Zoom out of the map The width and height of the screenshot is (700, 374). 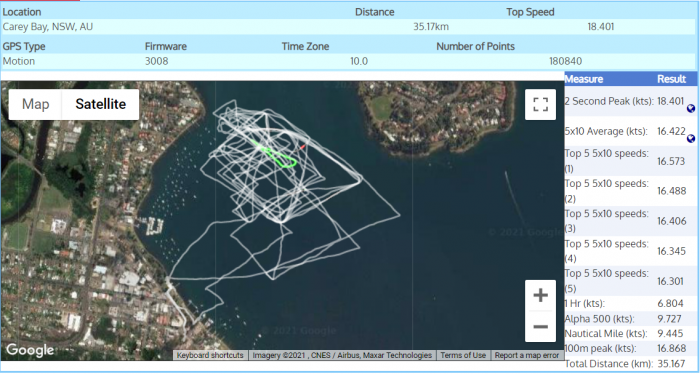click(540, 327)
